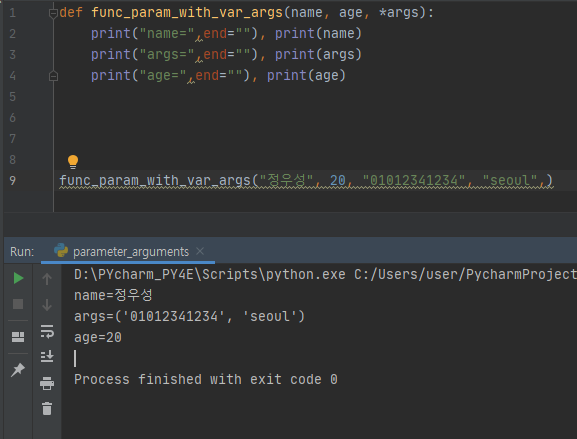This screenshot has width=577, height=439.
Task: Click the green Run (rerun) button
Action: click(18, 278)
